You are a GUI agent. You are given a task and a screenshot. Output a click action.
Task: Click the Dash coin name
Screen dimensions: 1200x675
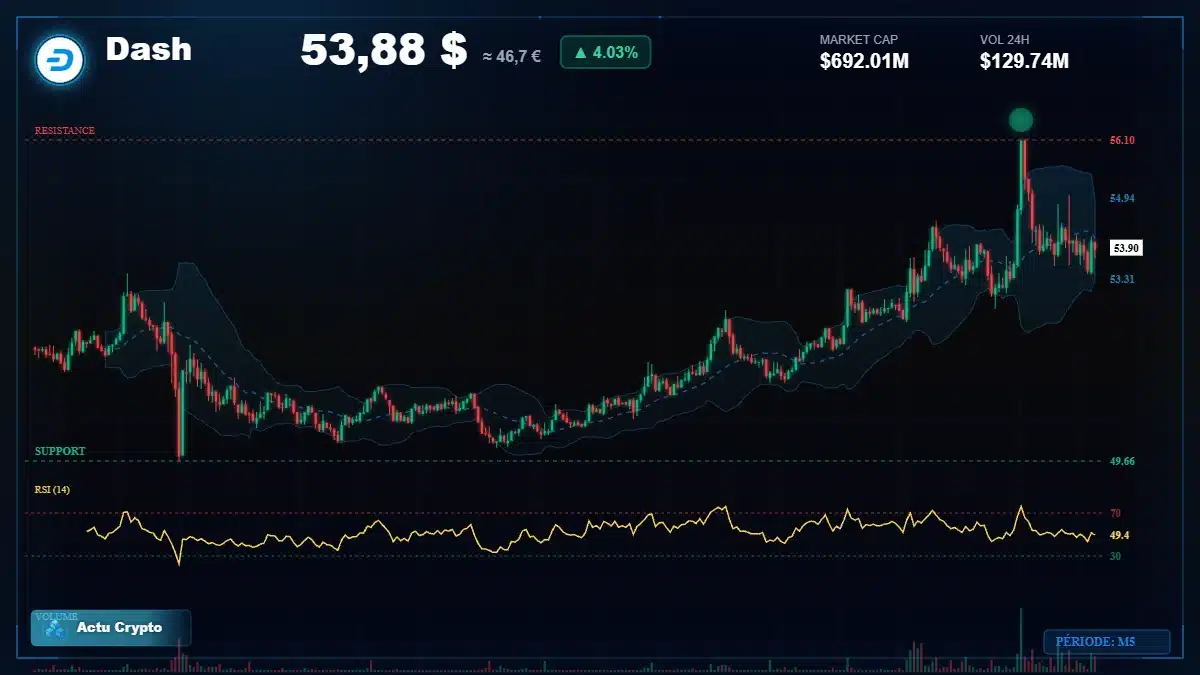tap(148, 49)
